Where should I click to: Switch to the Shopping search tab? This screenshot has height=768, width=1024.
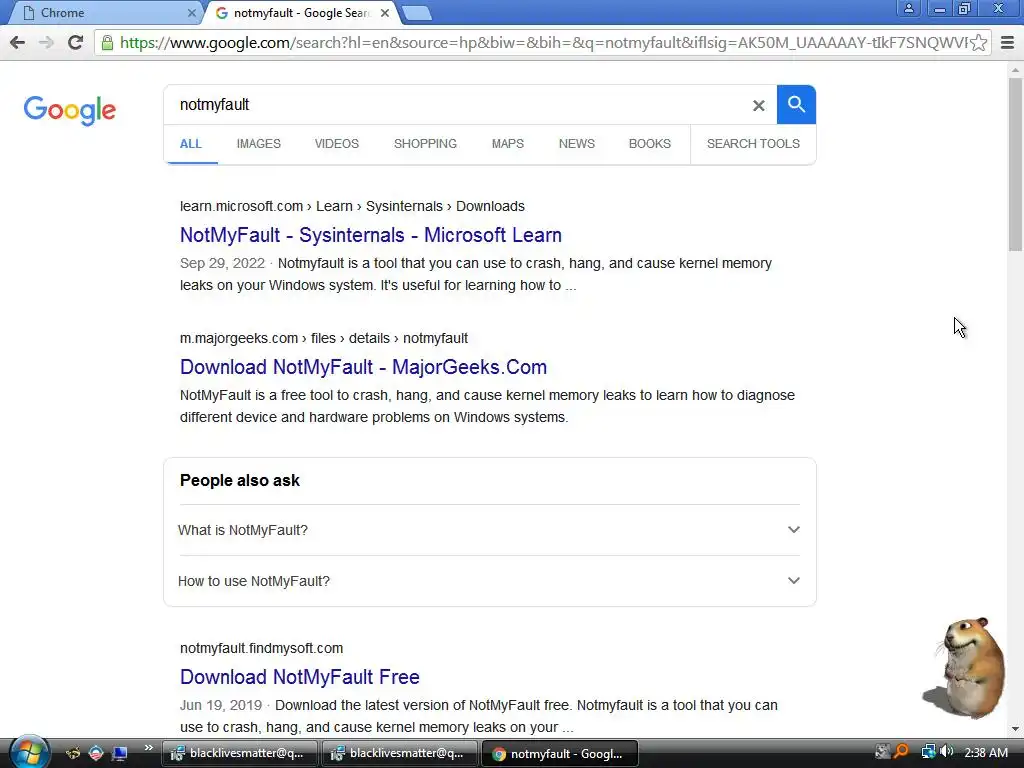(x=425, y=144)
